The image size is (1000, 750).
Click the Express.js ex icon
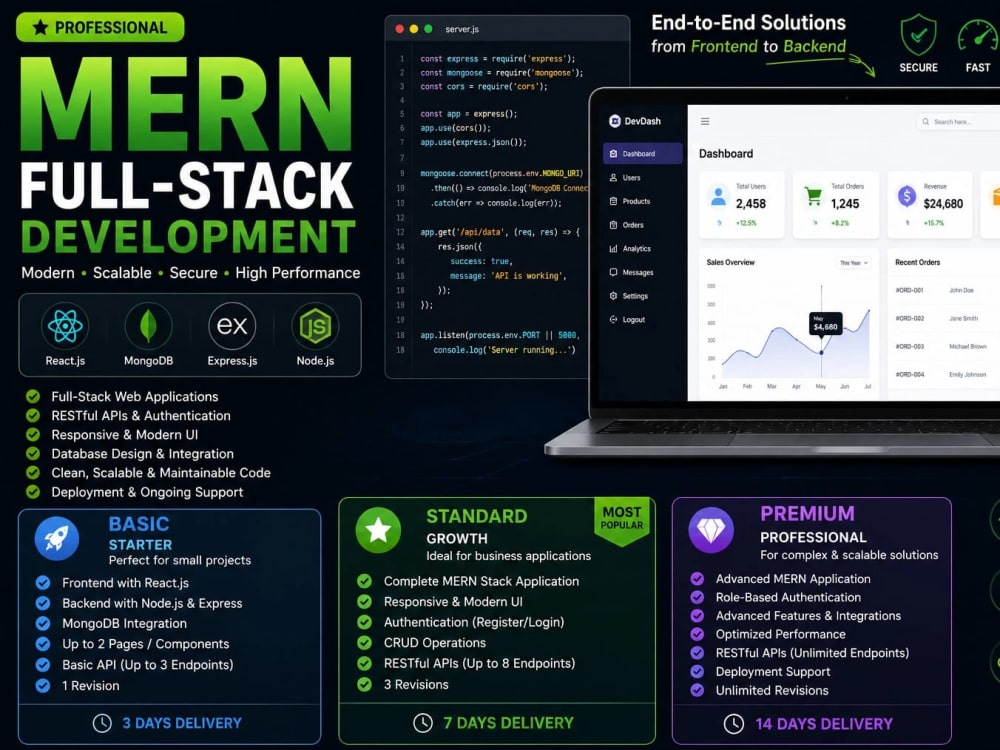pos(232,326)
